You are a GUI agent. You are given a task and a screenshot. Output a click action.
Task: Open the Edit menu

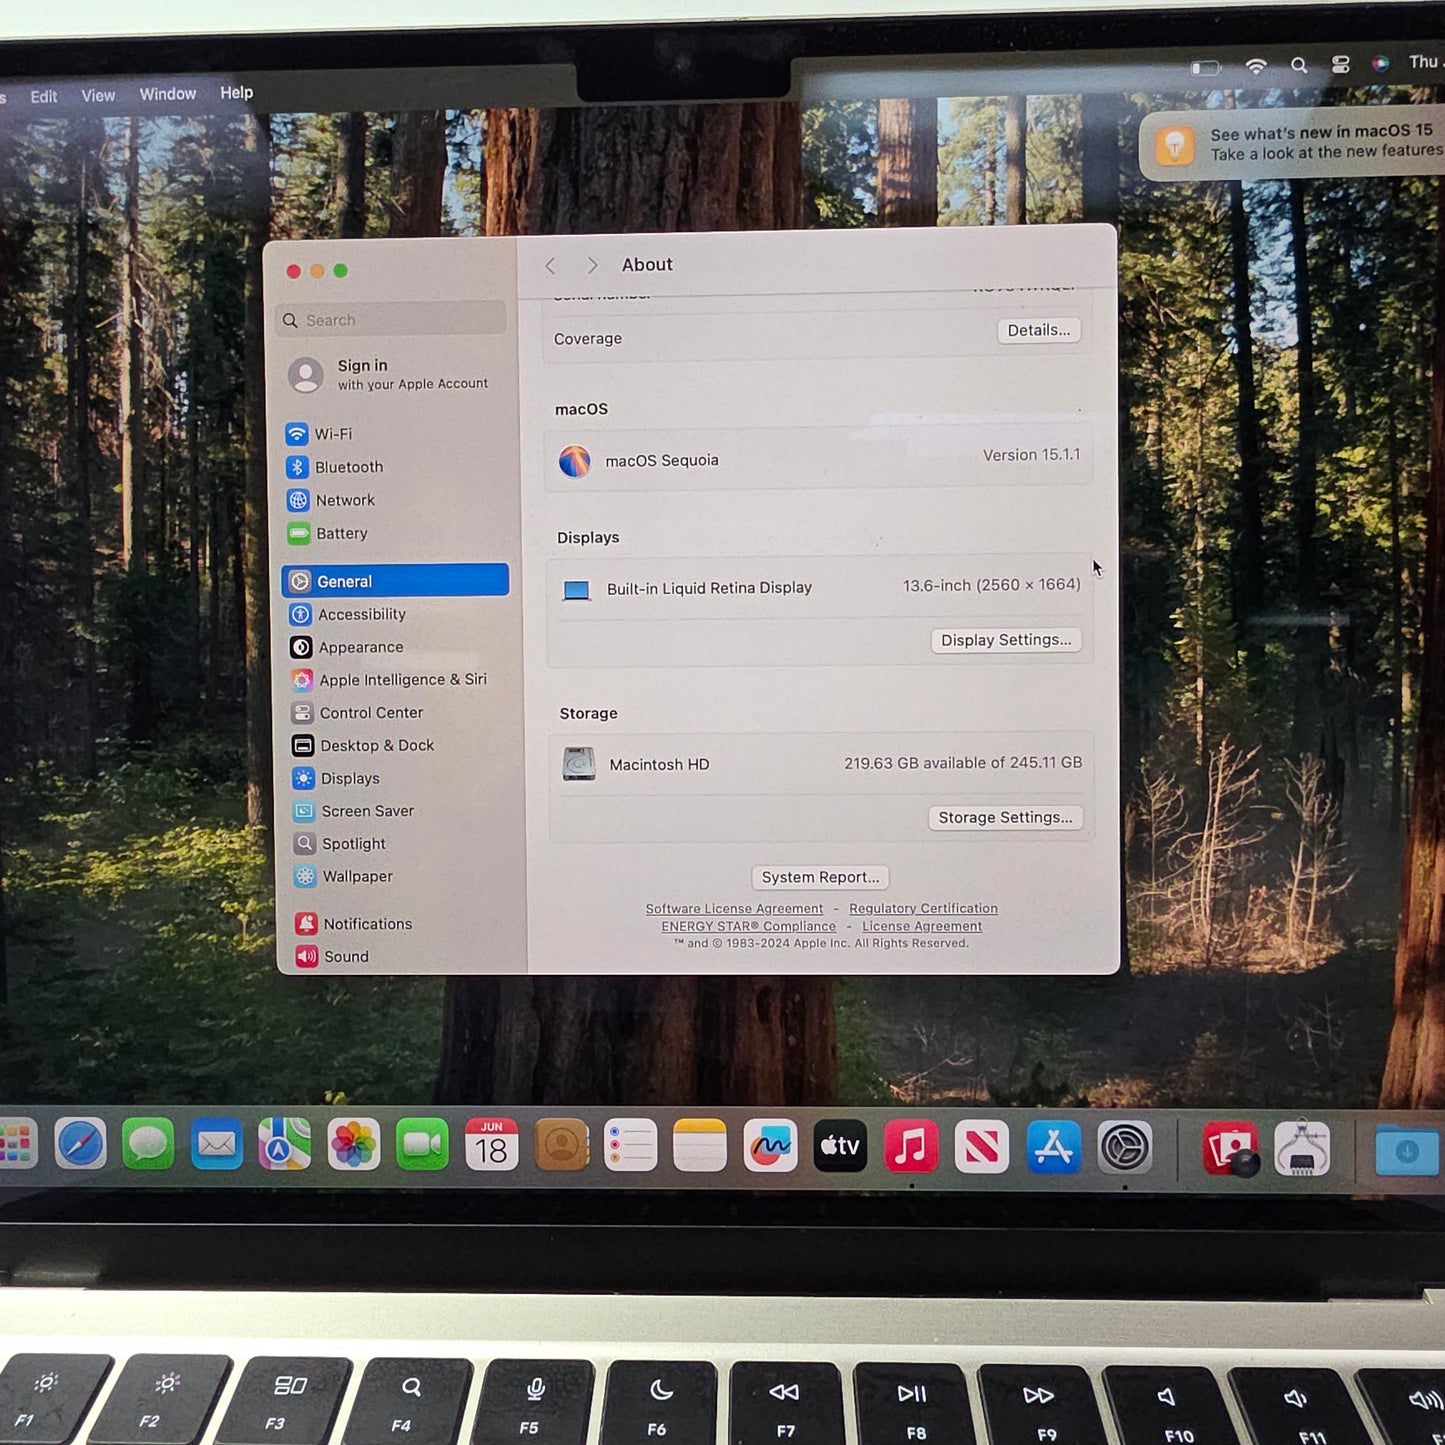43,97
